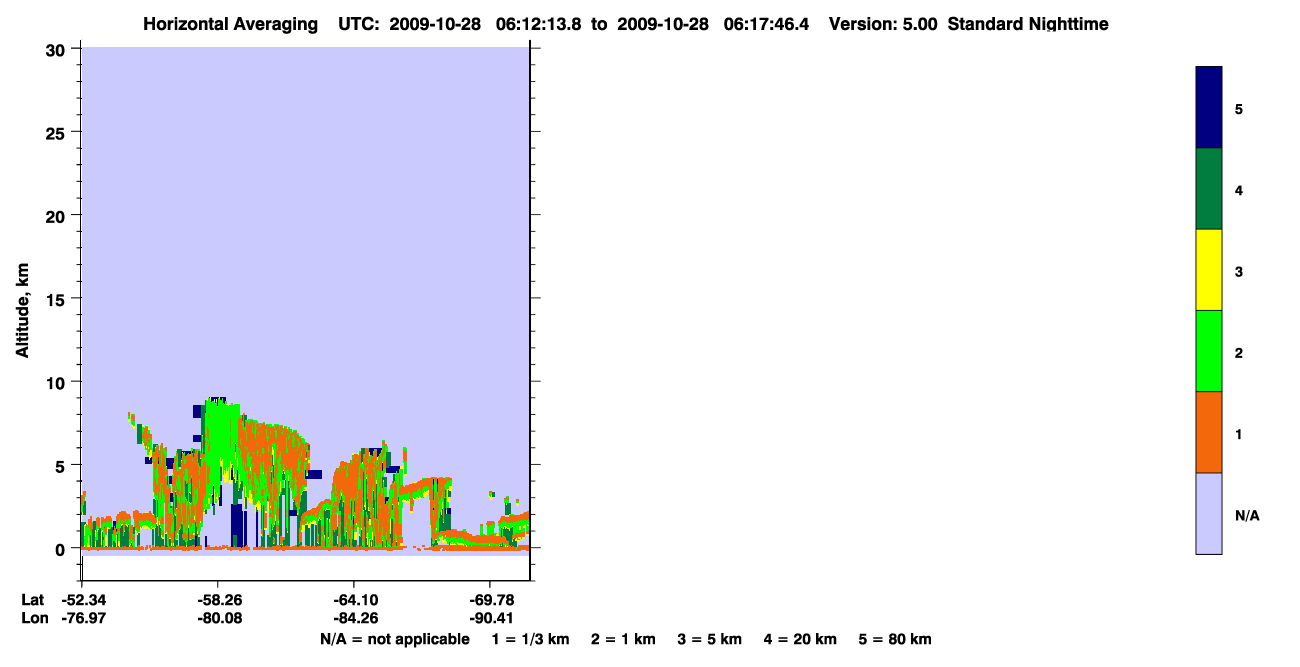
Task: Click the dark green colorbar segment labeled 4
Action: coord(1209,189)
